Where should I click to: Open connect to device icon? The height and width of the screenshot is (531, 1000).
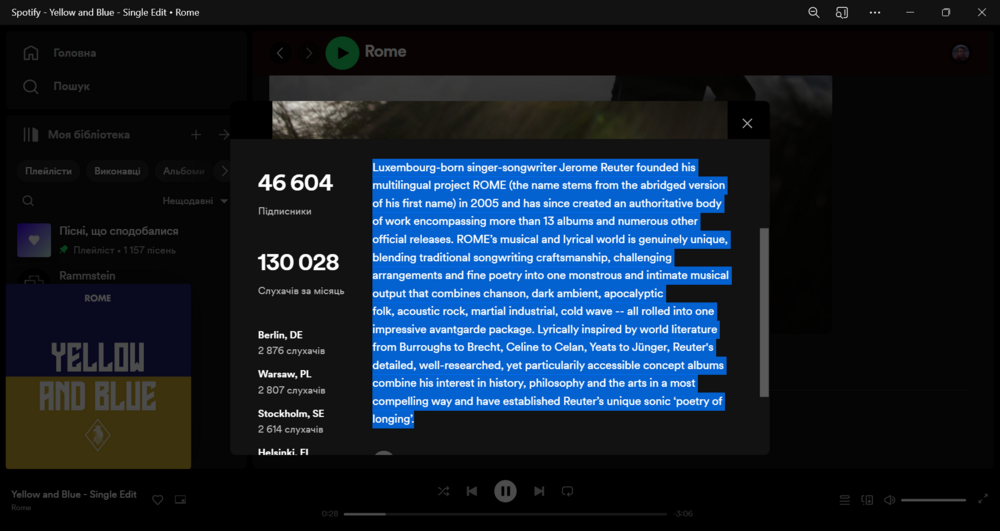(867, 500)
